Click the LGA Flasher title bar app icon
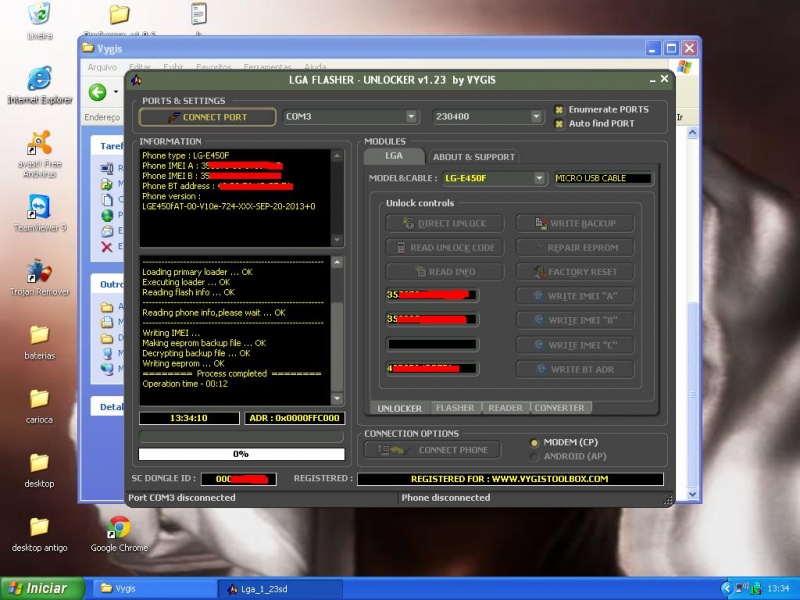This screenshot has width=800, height=600. 136,80
